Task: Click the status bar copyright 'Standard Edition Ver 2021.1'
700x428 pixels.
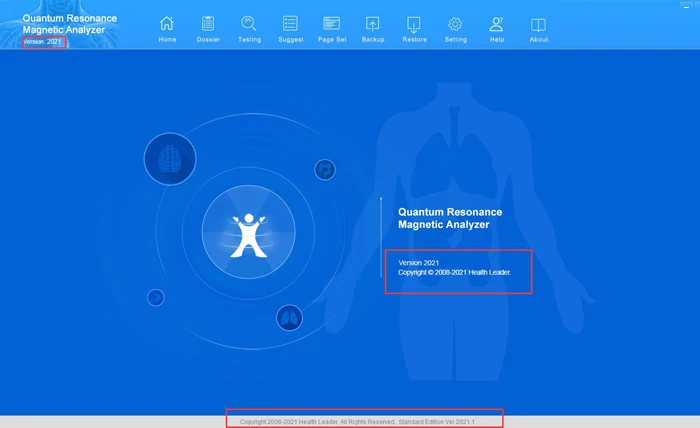Action: (437, 422)
